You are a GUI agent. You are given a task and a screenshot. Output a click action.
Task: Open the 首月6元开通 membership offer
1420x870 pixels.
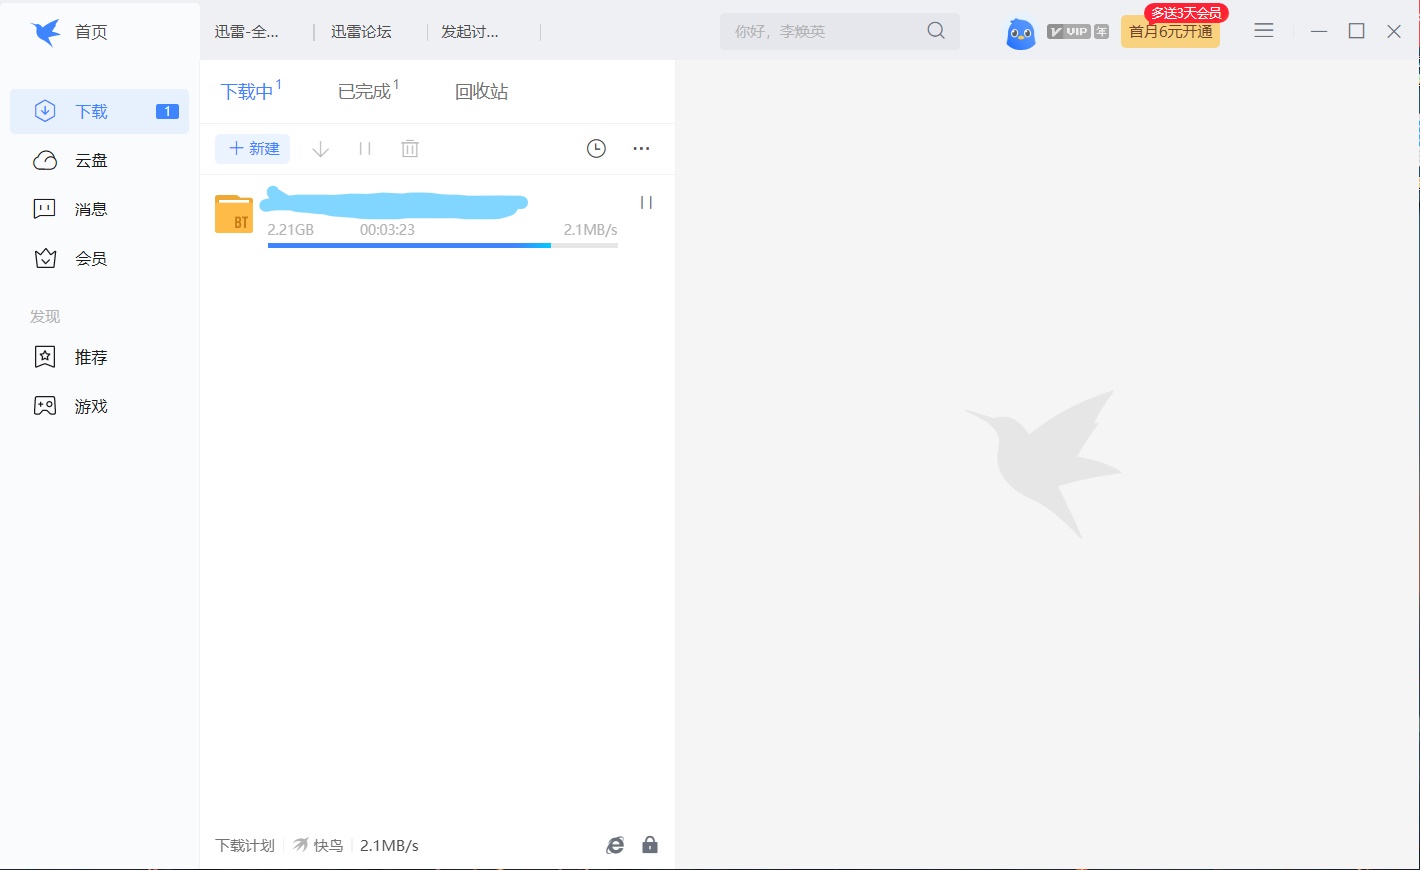pyautogui.click(x=1169, y=32)
